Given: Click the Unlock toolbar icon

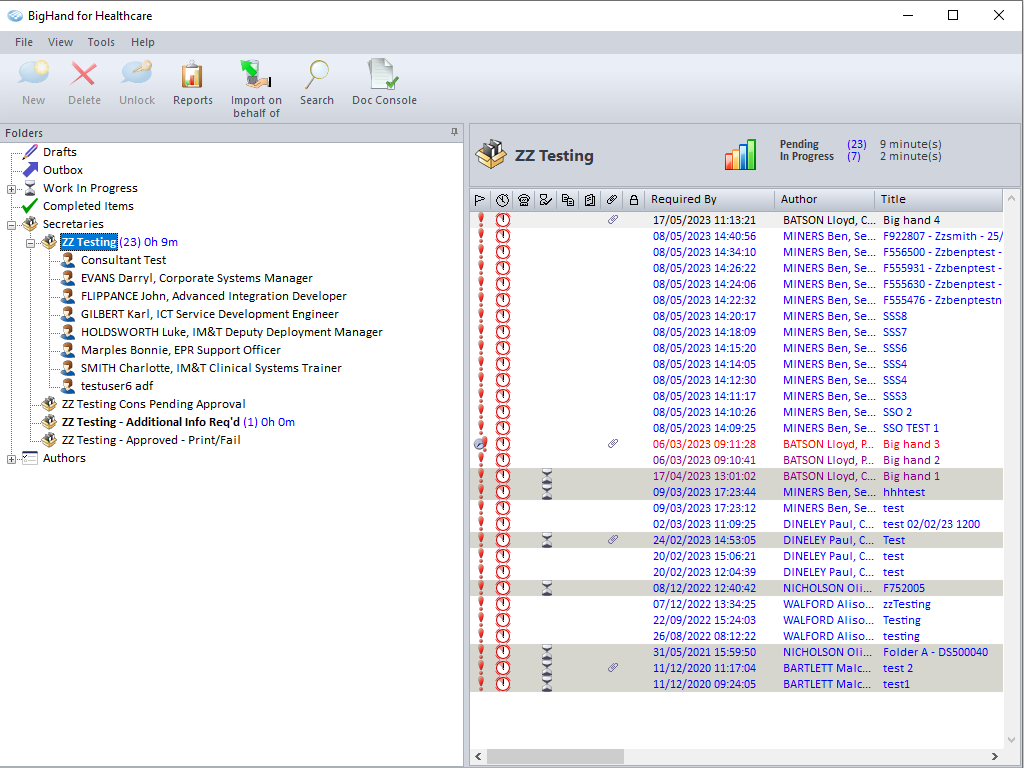Looking at the screenshot, I should point(137,73).
